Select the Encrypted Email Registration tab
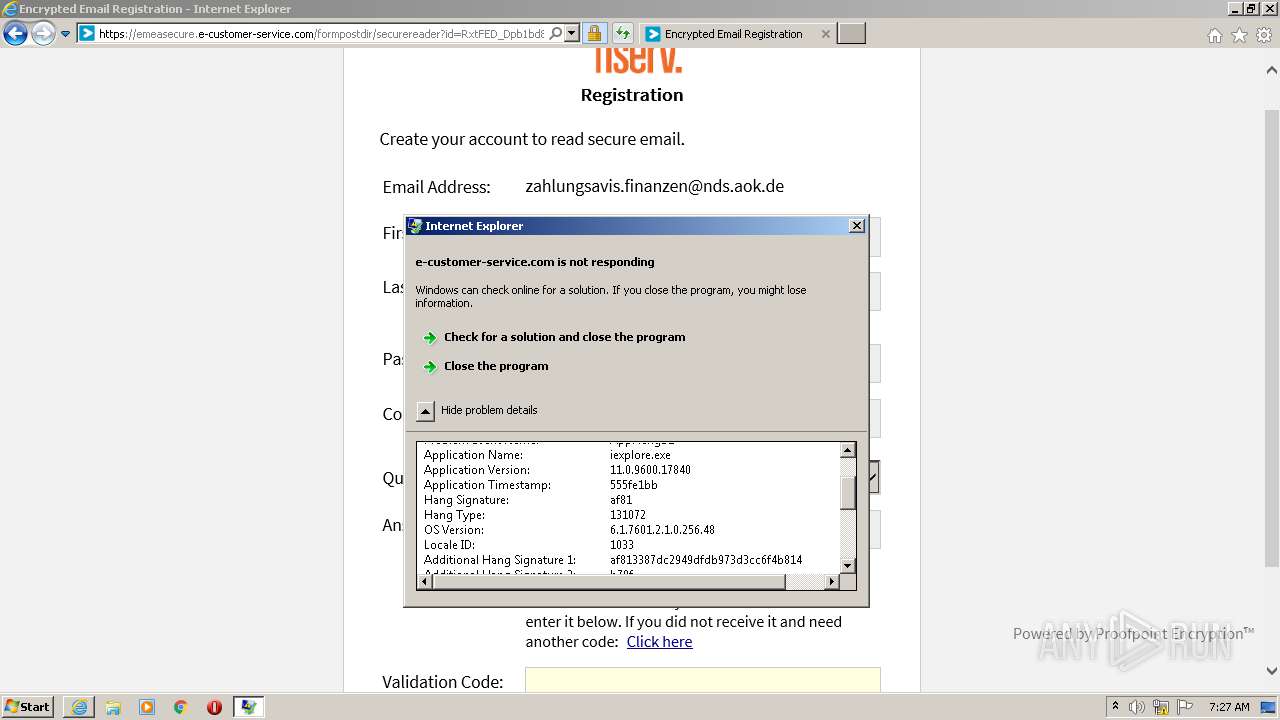 point(734,34)
